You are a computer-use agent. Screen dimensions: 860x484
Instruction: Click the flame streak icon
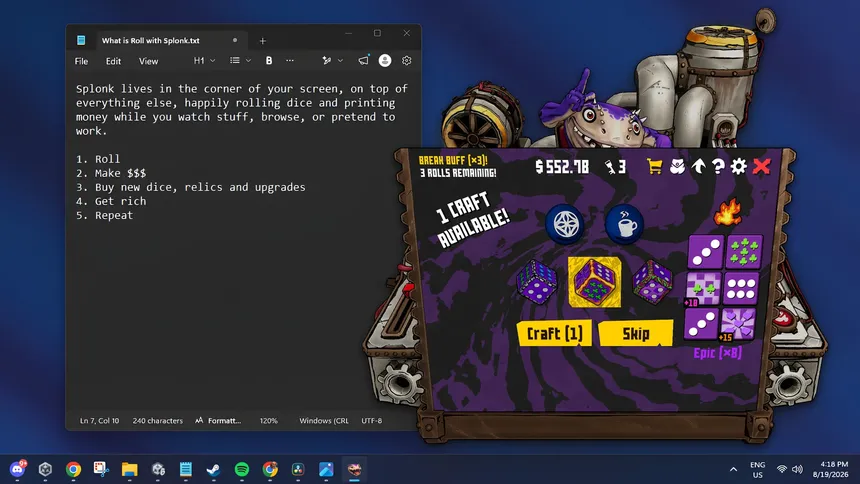tap(728, 212)
